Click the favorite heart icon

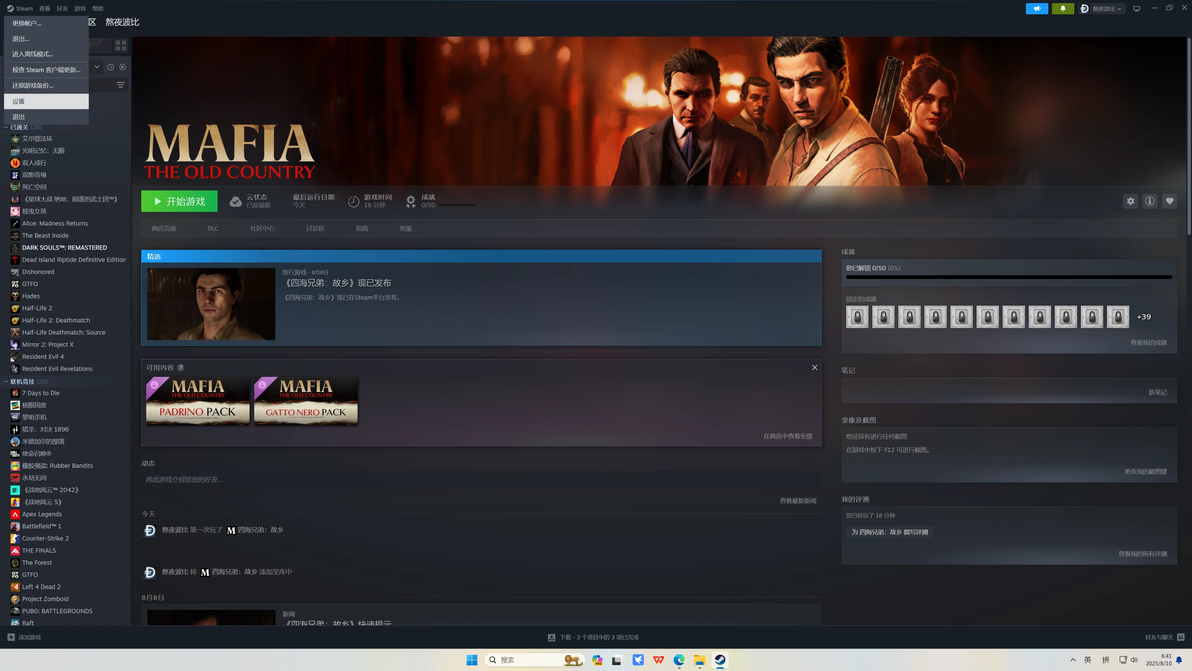[1169, 201]
